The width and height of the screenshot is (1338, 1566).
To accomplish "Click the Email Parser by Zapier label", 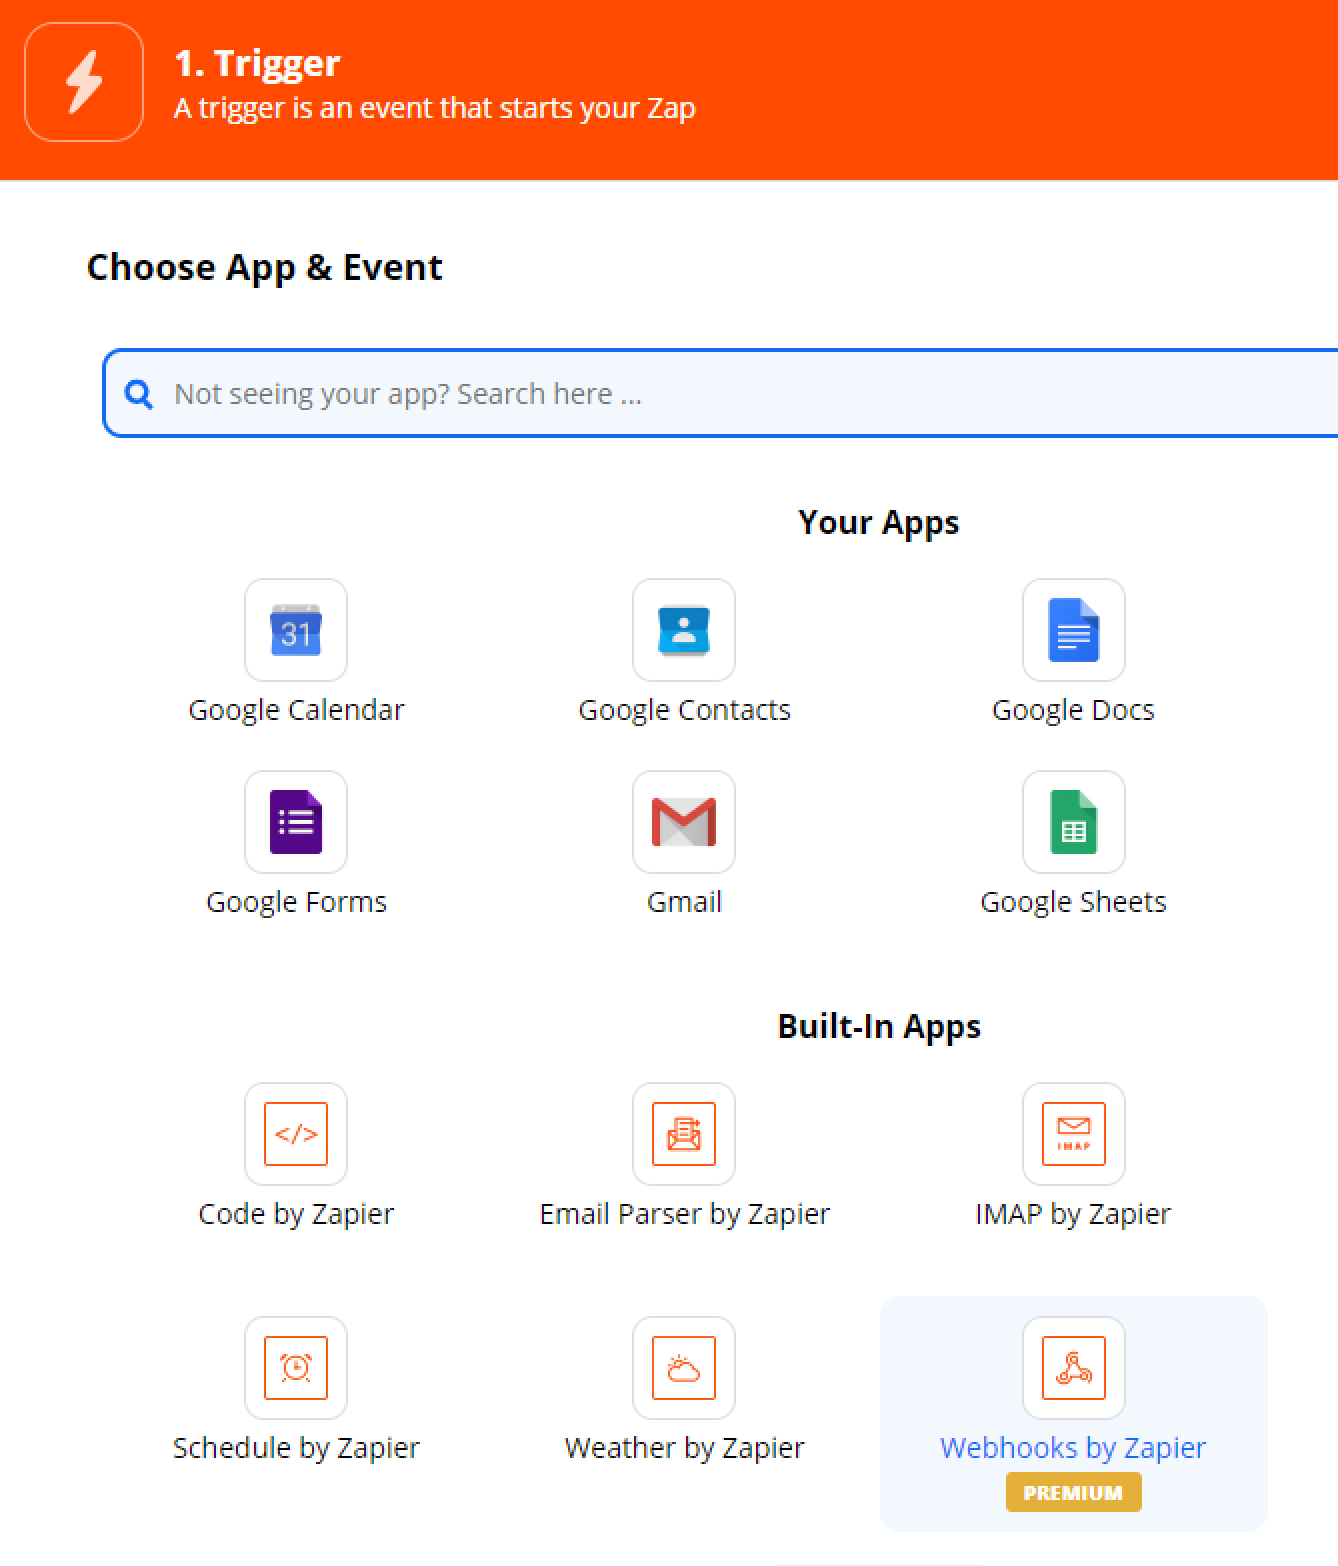I will pos(684,1214).
